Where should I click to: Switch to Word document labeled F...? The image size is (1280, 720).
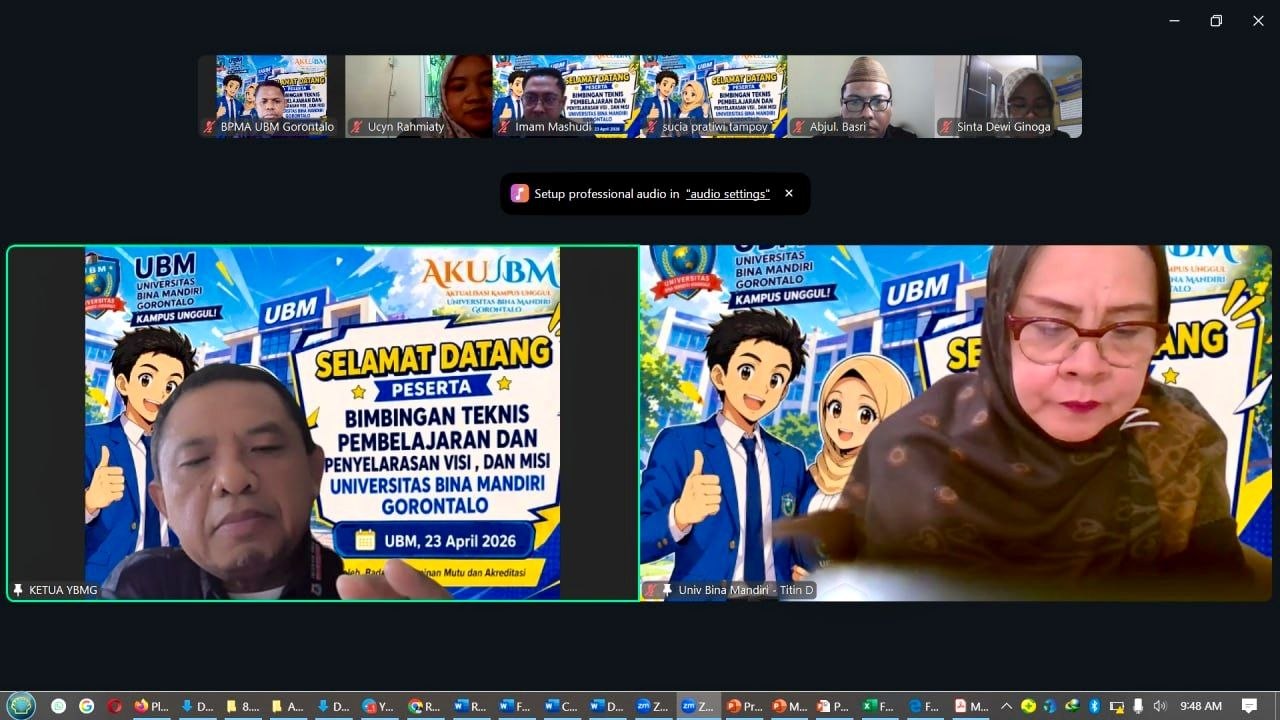tap(516, 706)
